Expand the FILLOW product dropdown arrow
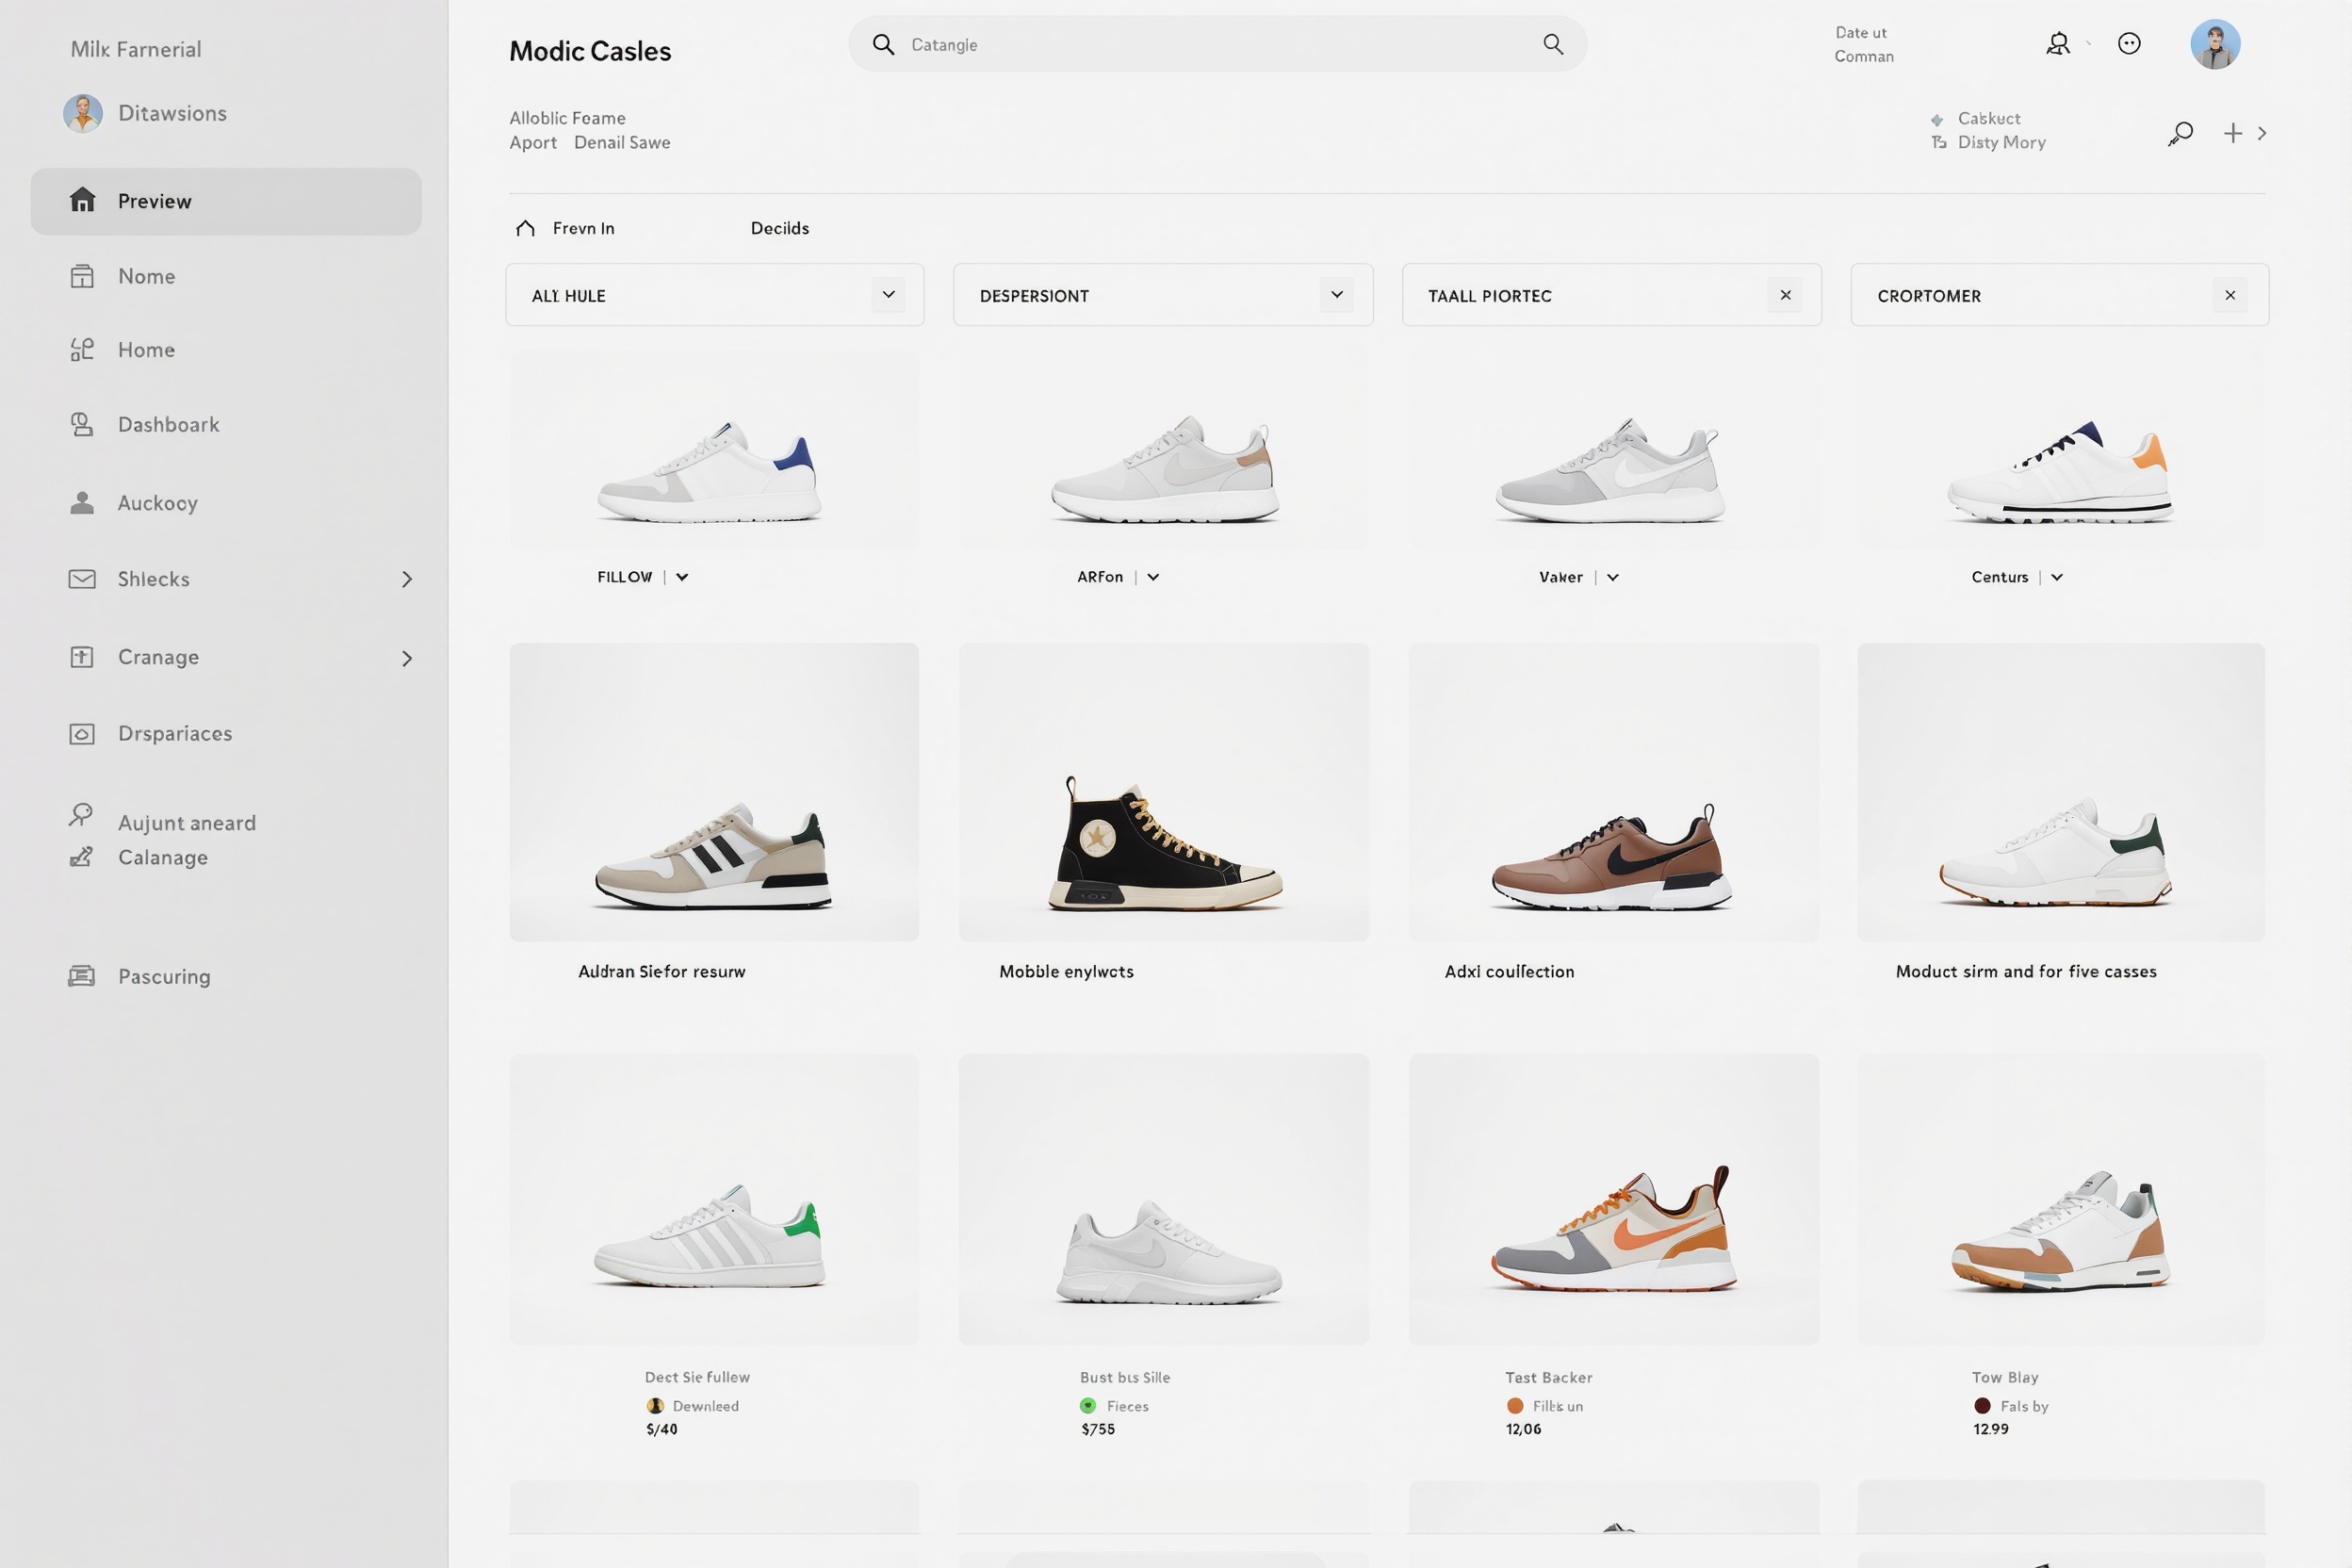The width and height of the screenshot is (2352, 1568). click(682, 577)
